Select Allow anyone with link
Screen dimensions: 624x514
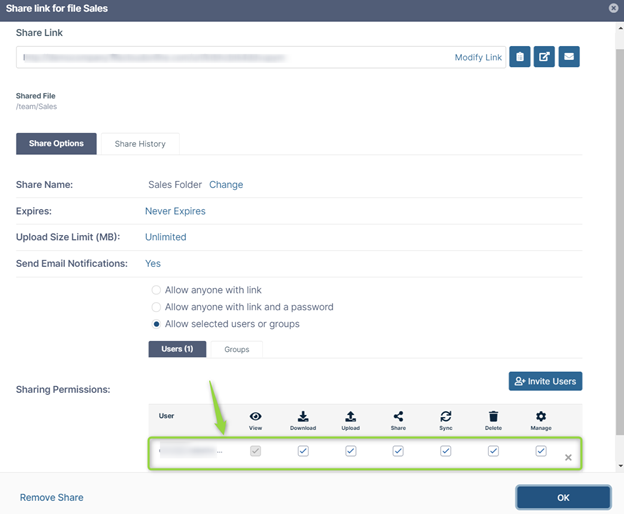(x=156, y=290)
